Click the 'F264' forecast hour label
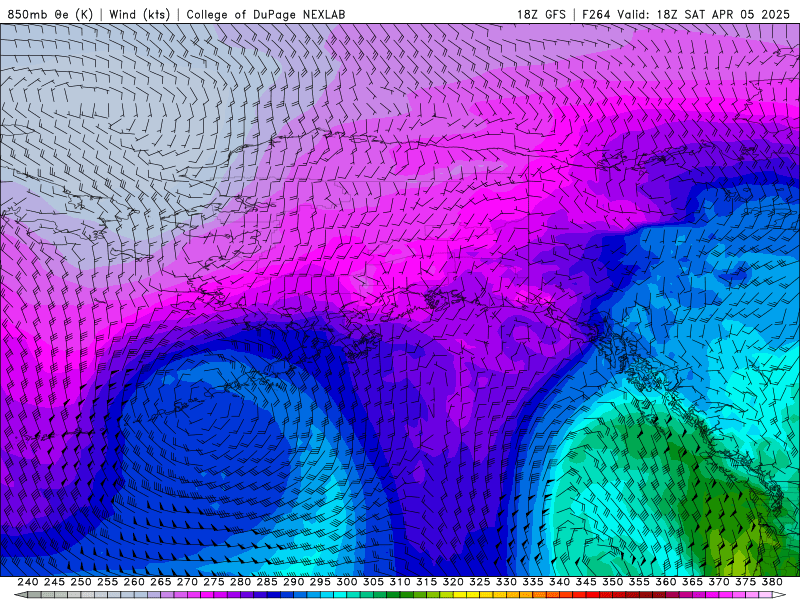800x600 pixels. click(596, 14)
